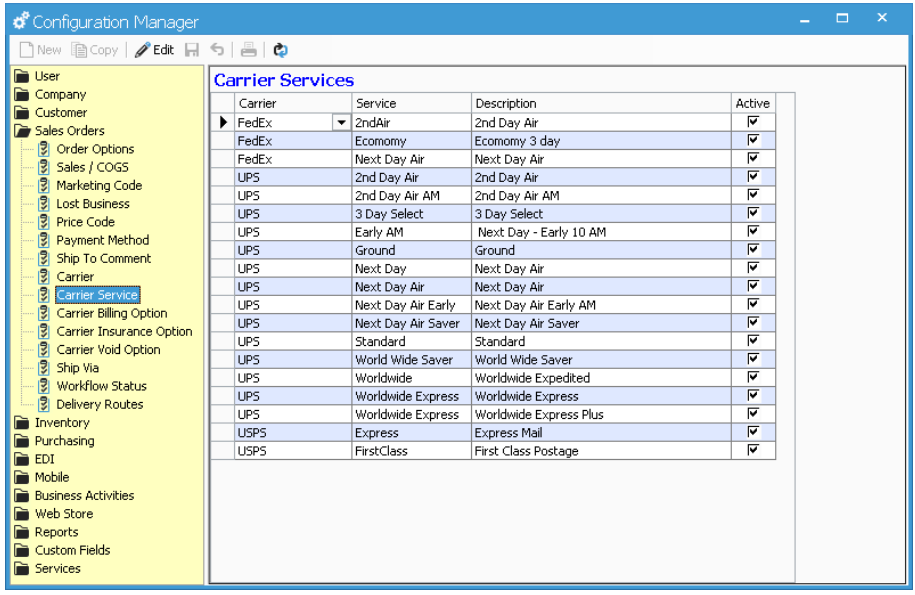
Task: Click the Save floppy disk icon
Action: [x=192, y=50]
